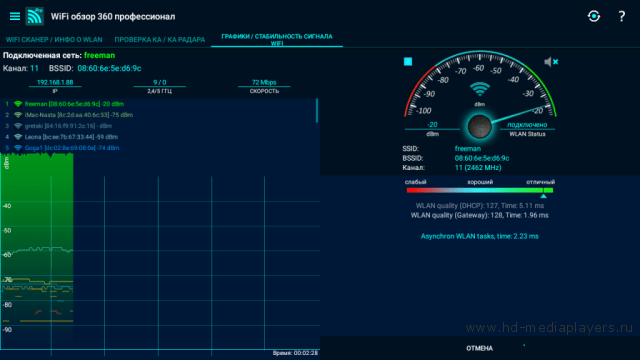Click WLAN quality (DHCP) line

(x=480, y=206)
